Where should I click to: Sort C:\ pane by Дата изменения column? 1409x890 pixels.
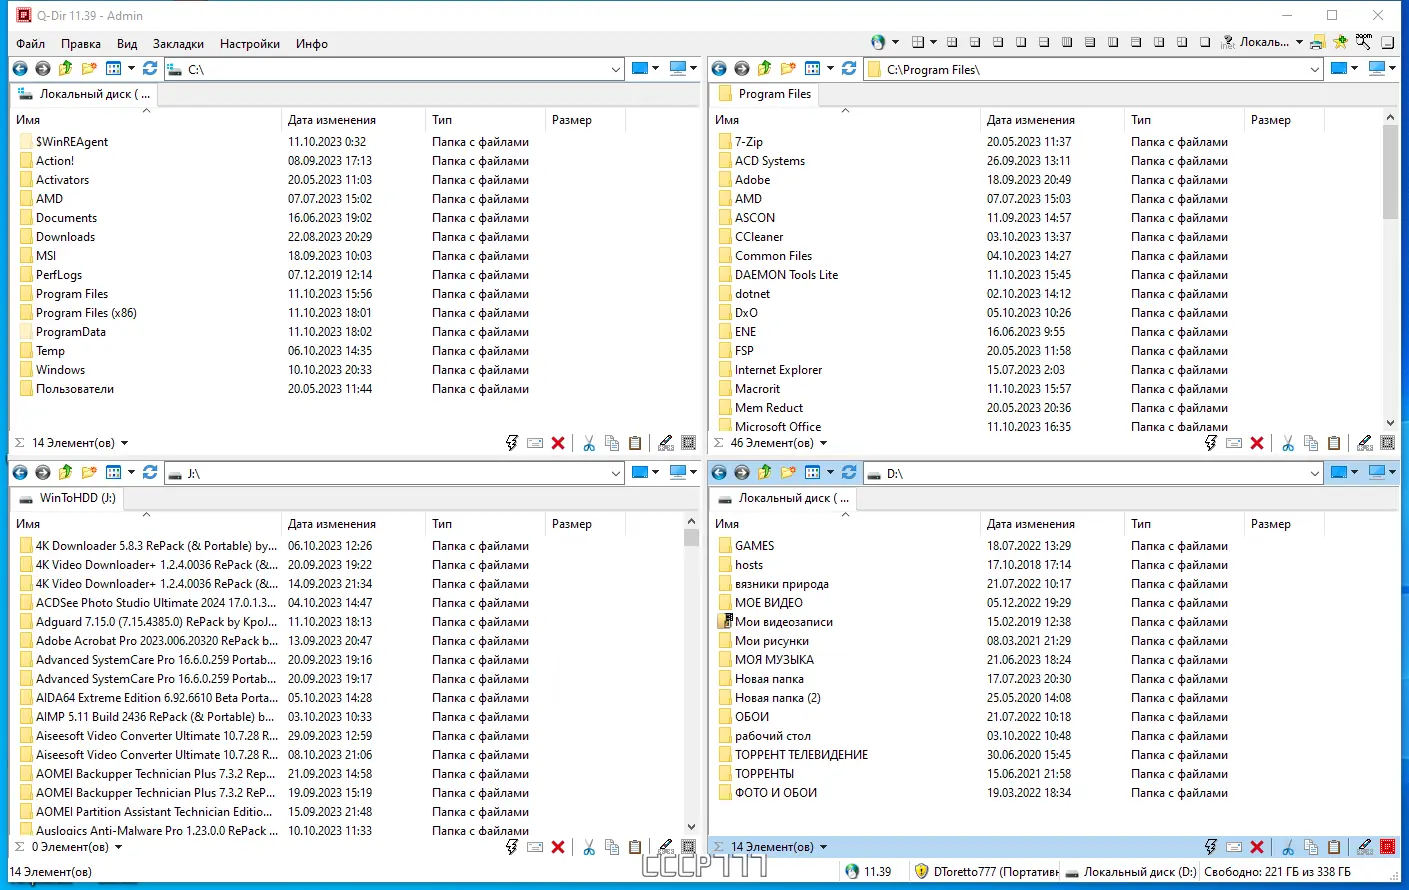pos(353,120)
